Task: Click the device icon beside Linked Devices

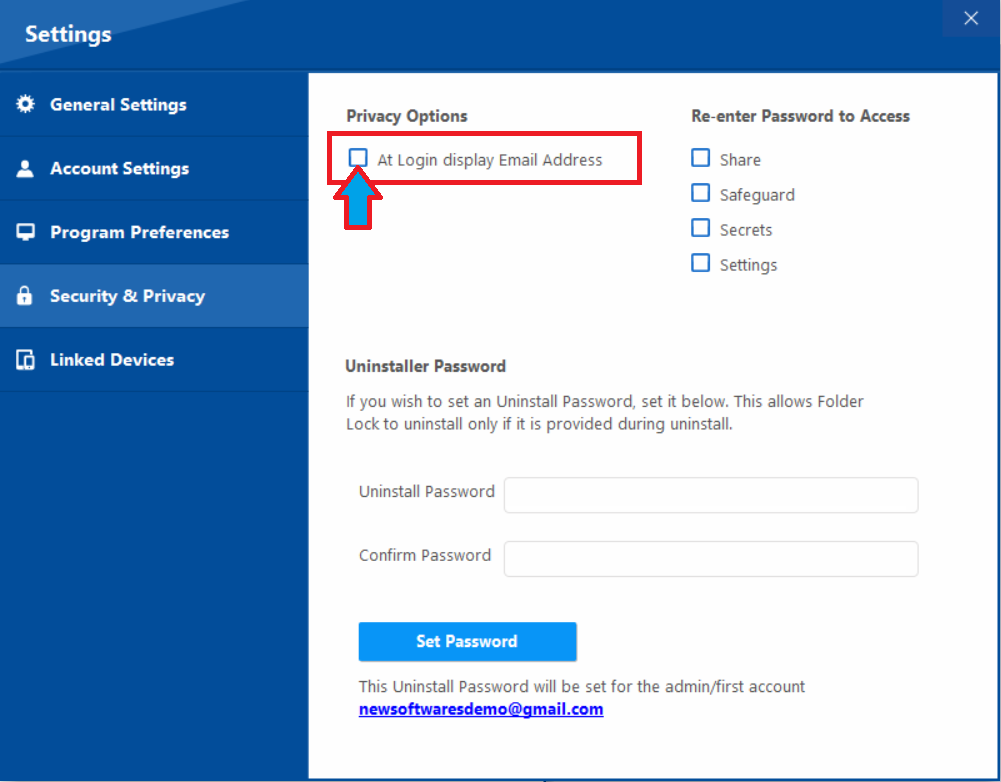Action: 24,359
